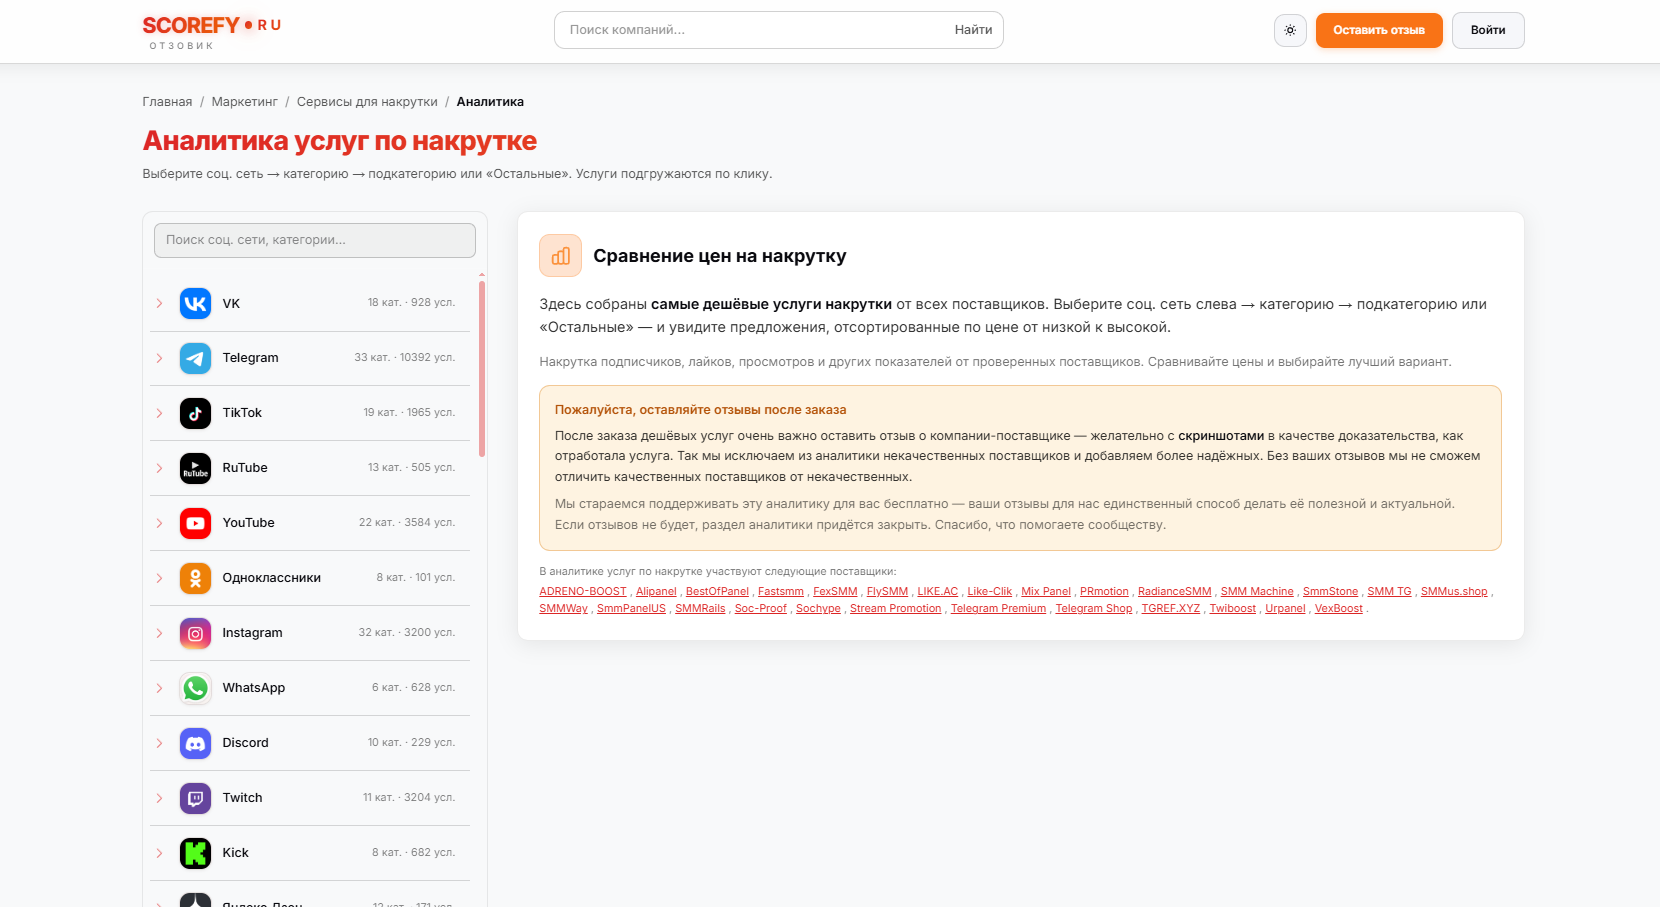
Task: Open the ADRENO-BOOST provider link
Action: coord(583,591)
